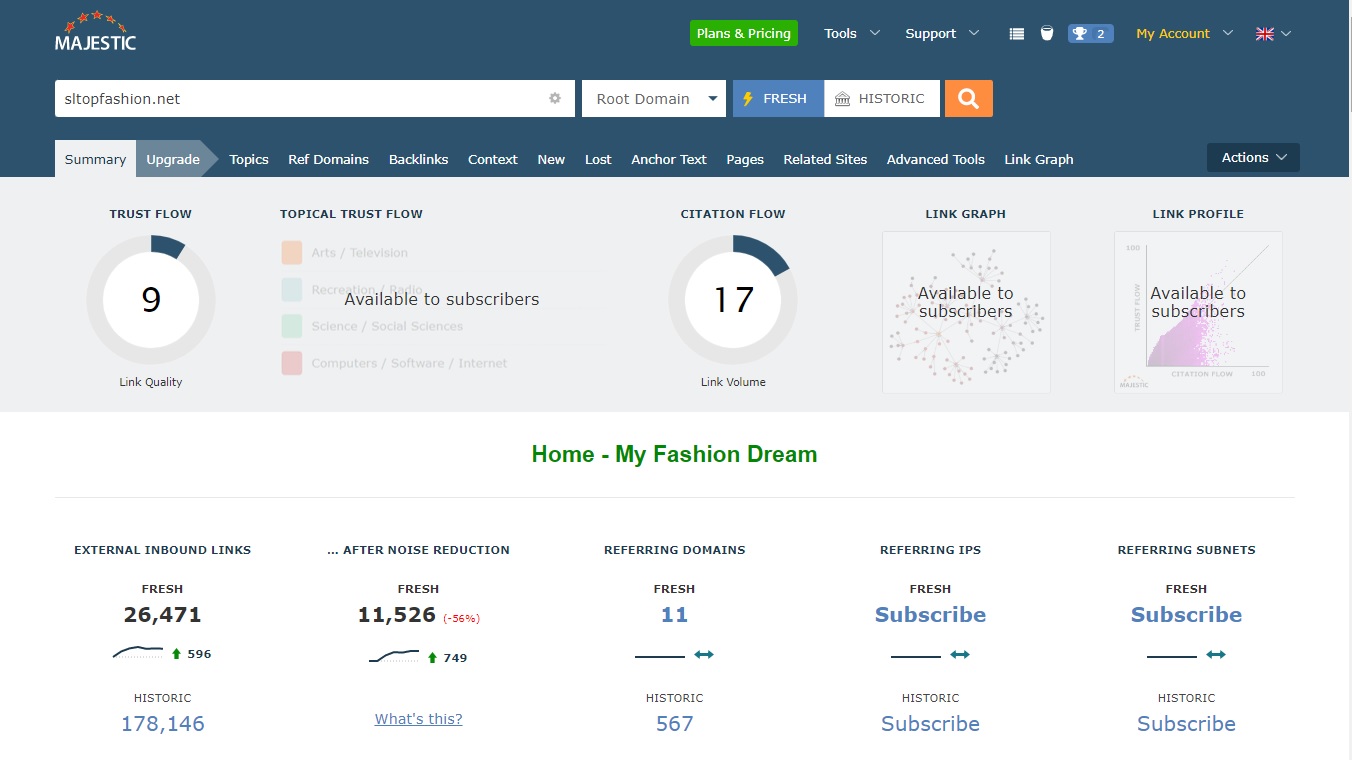The width and height of the screenshot is (1352, 760).
Task: Open the list icon in header
Action: coord(1017,33)
